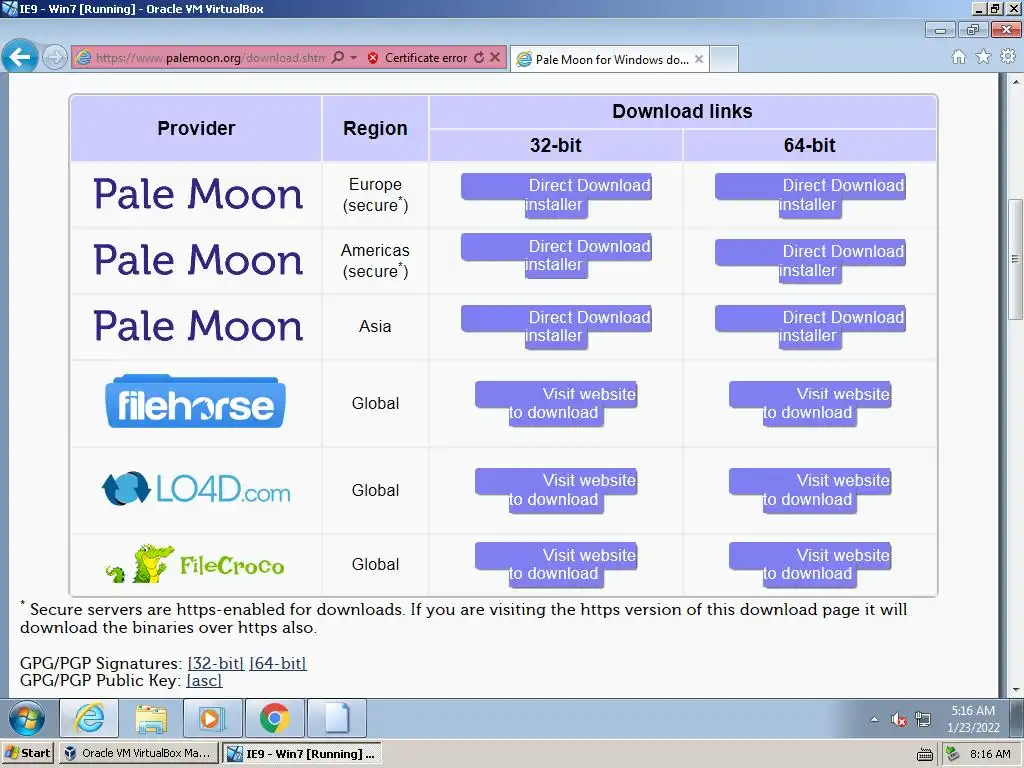
Task: Click the Pale Moon Asia provider logo
Action: 198,326
